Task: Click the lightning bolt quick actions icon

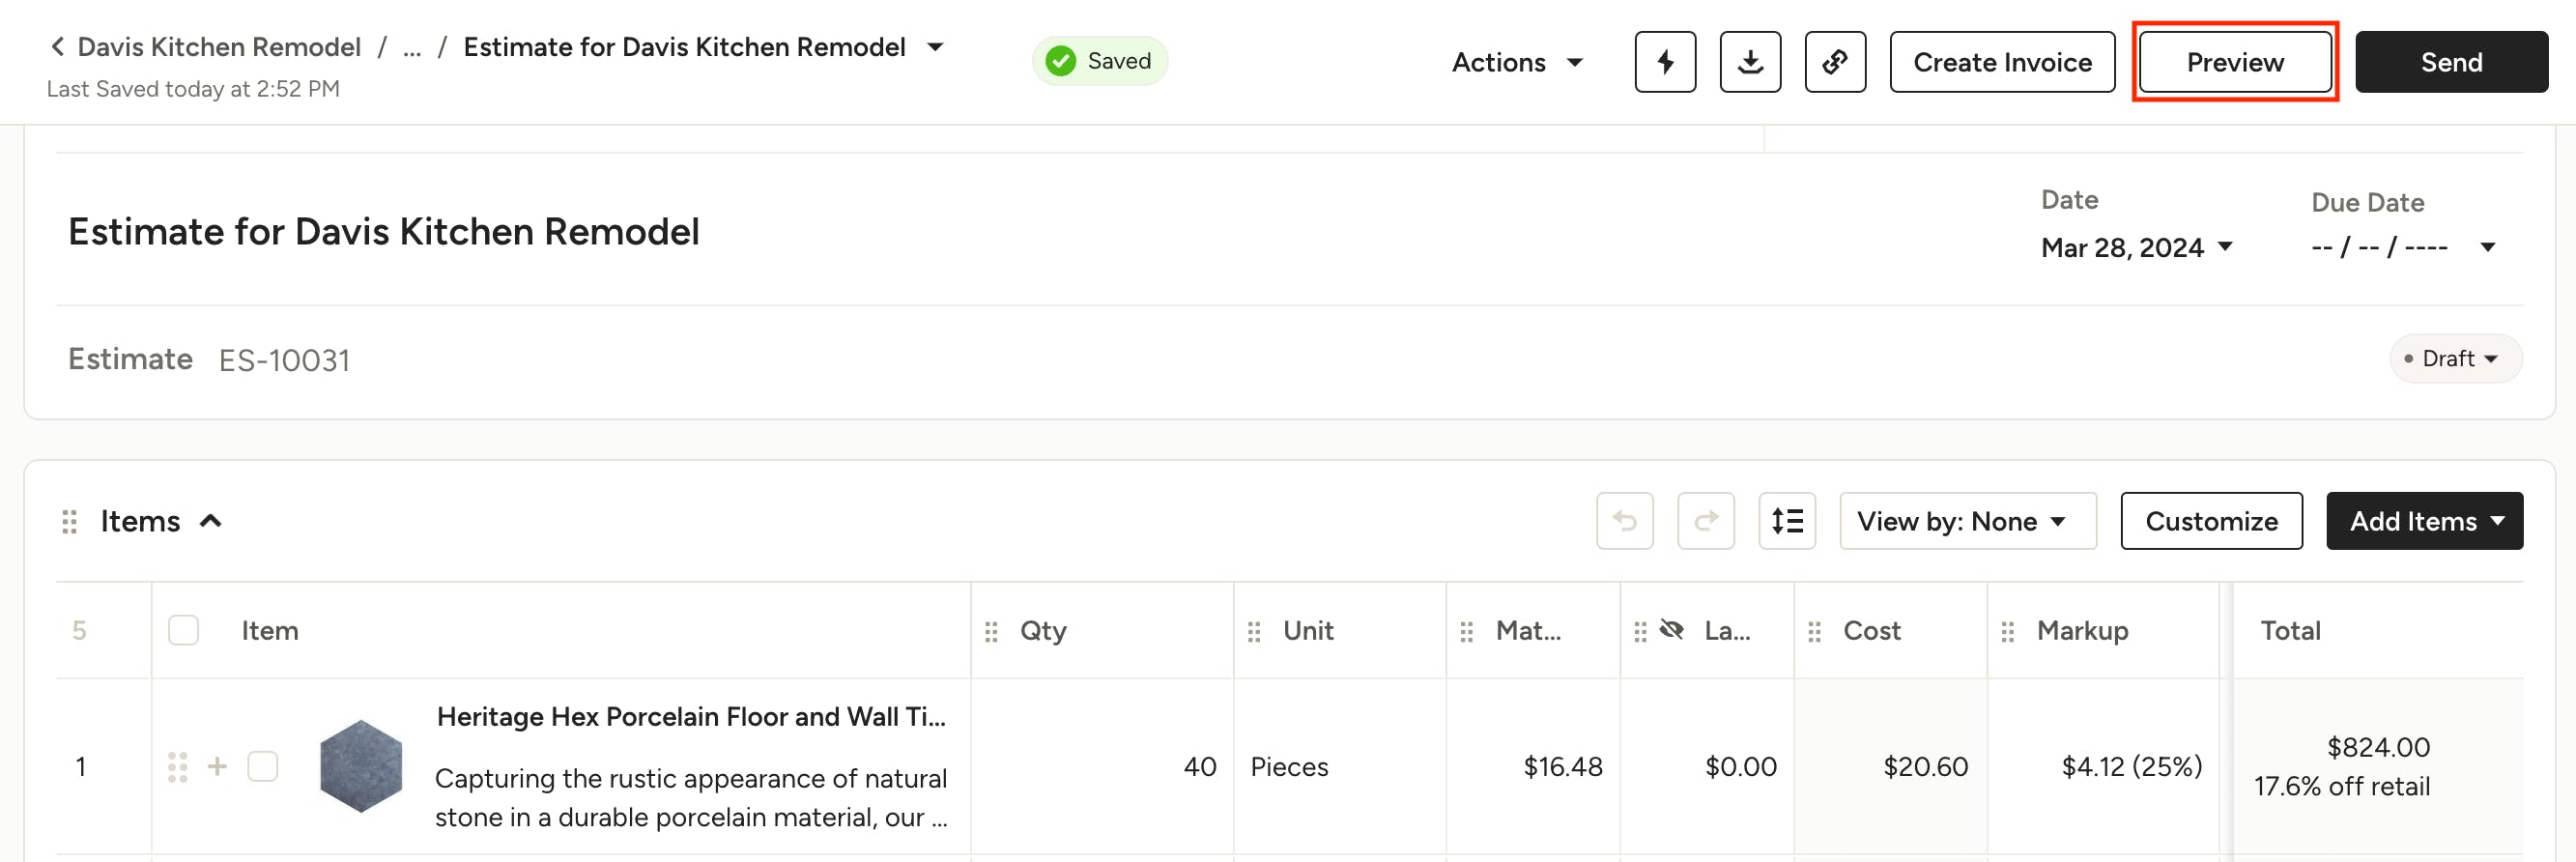Action: click(1665, 62)
